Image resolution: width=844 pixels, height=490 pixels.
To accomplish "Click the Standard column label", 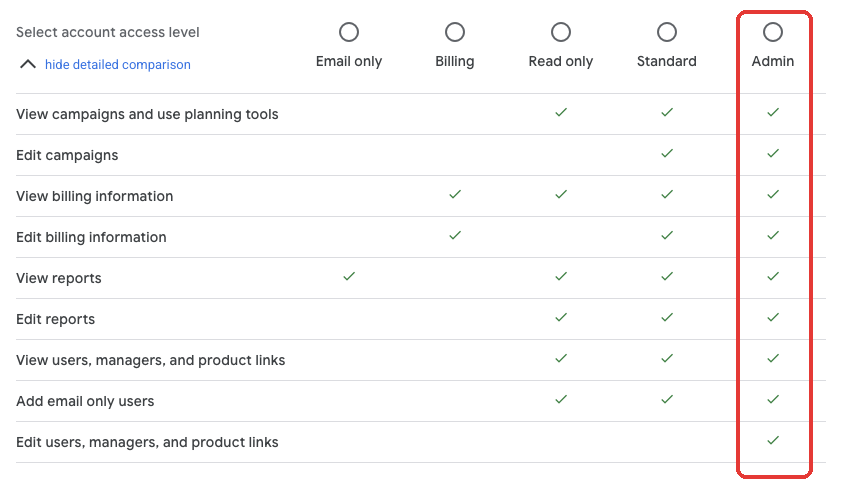I will (x=667, y=61).
